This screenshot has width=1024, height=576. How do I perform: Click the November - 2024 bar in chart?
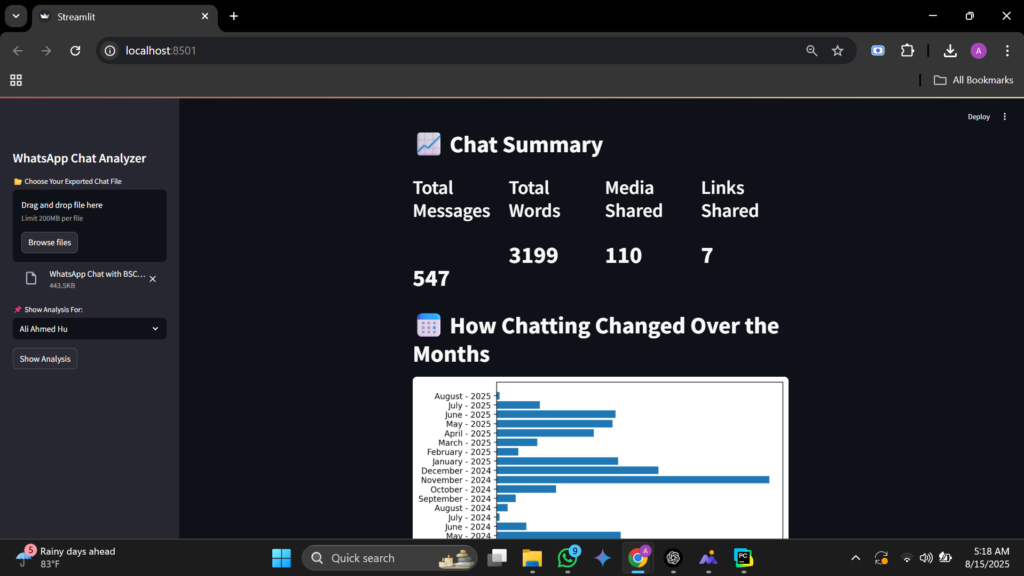point(632,480)
